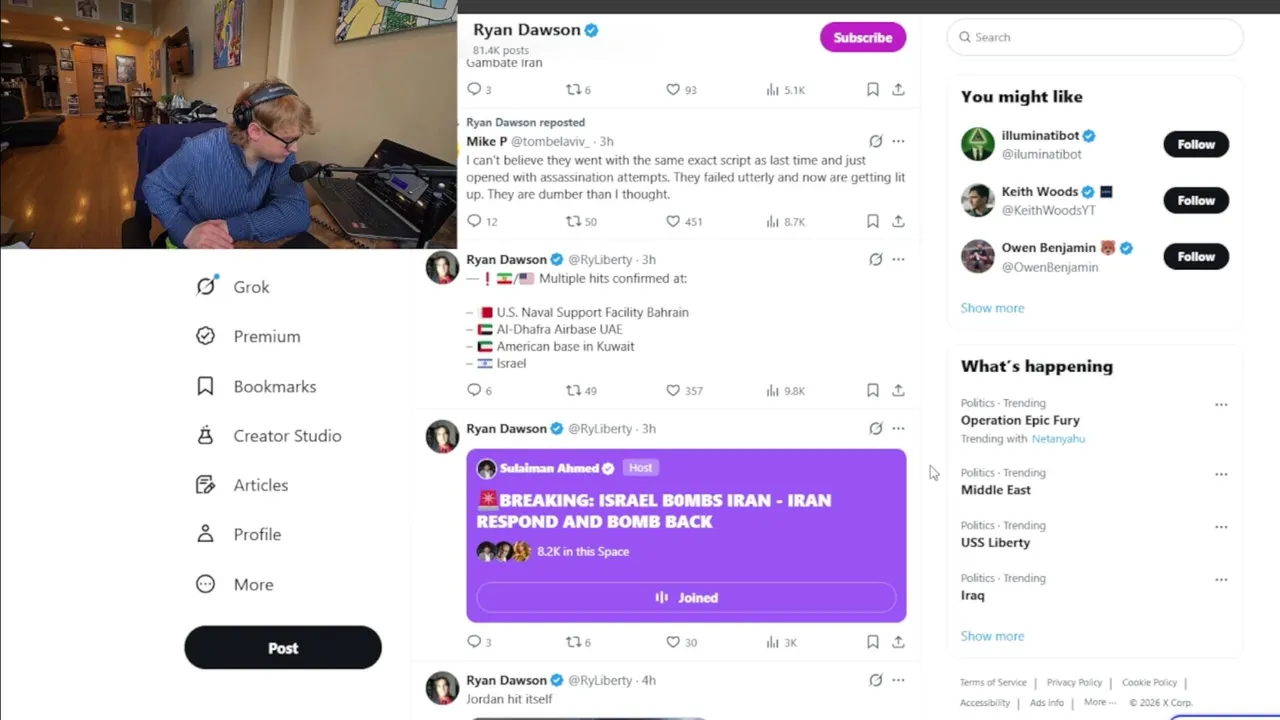
Task: Click Show more under You might like
Action: pos(992,308)
